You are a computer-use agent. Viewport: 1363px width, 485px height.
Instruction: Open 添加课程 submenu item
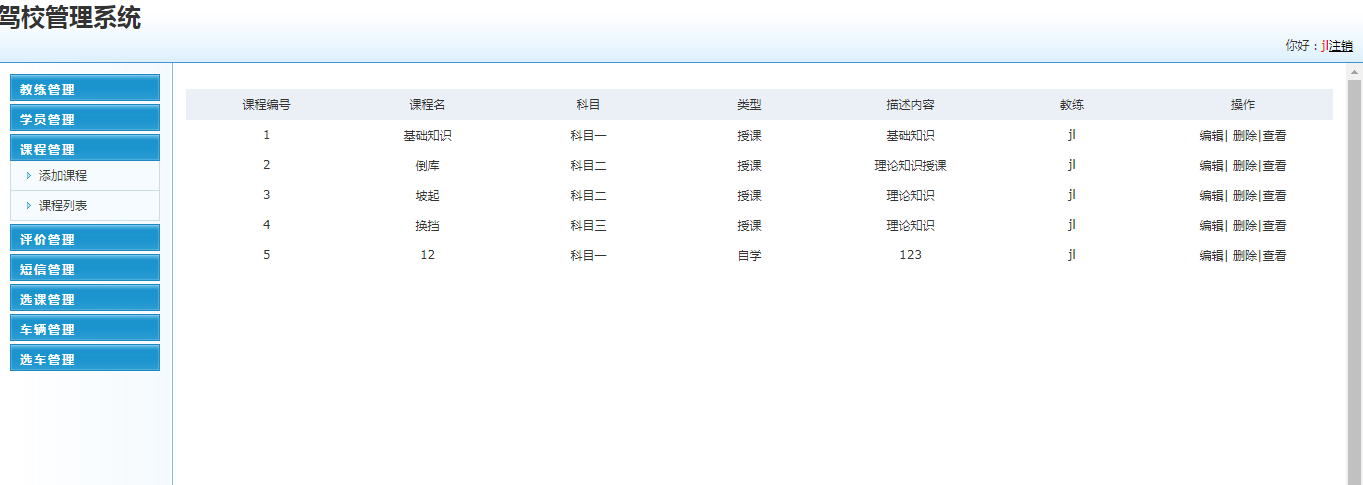(63, 176)
